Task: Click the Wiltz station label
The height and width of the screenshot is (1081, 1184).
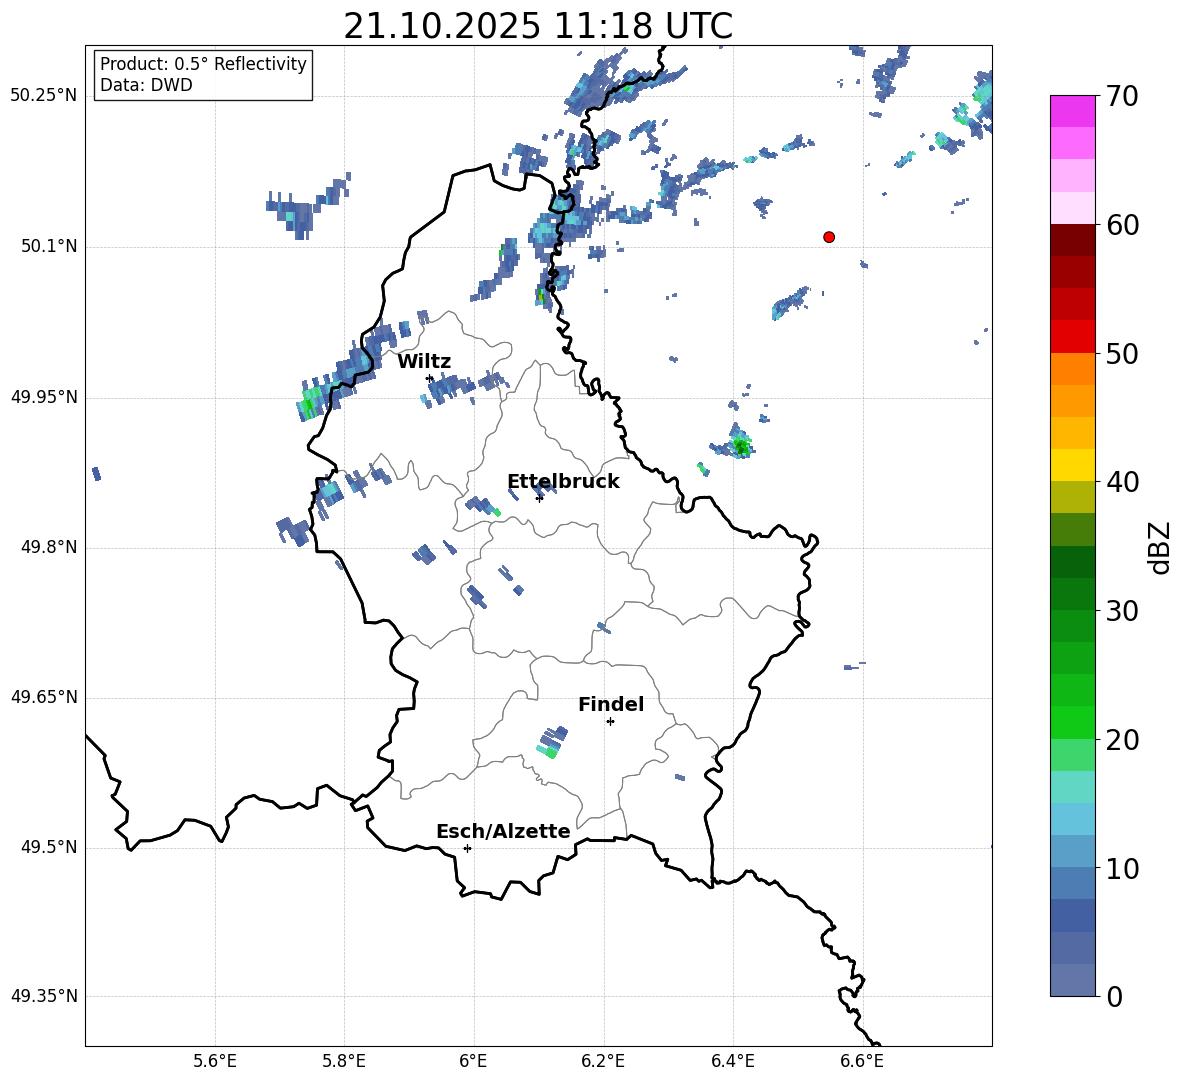Action: tap(424, 362)
